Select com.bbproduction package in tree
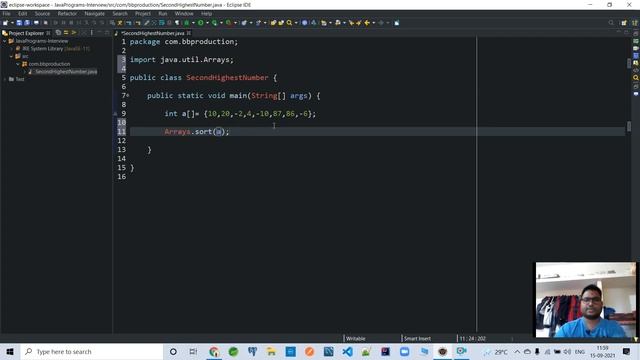640x360 pixels. point(49,64)
